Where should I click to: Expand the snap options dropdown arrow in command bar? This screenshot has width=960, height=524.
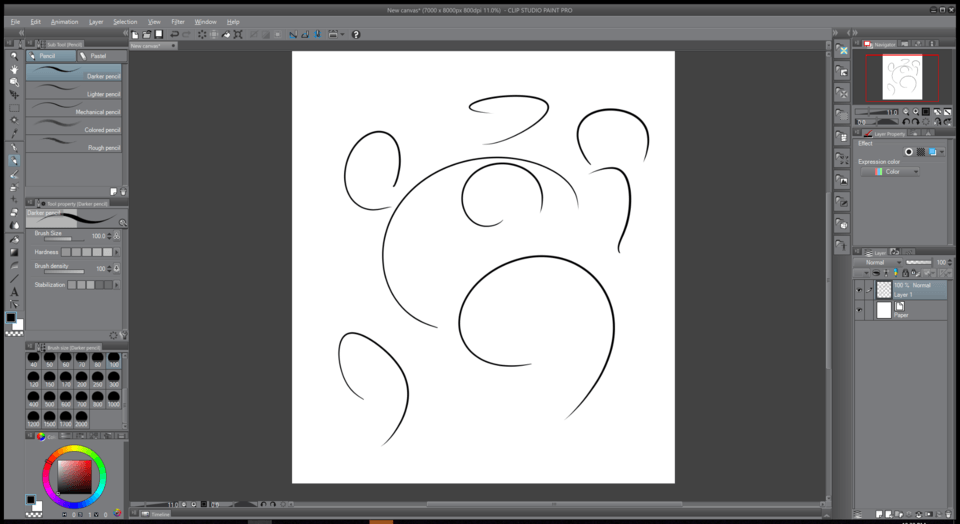coord(342,34)
